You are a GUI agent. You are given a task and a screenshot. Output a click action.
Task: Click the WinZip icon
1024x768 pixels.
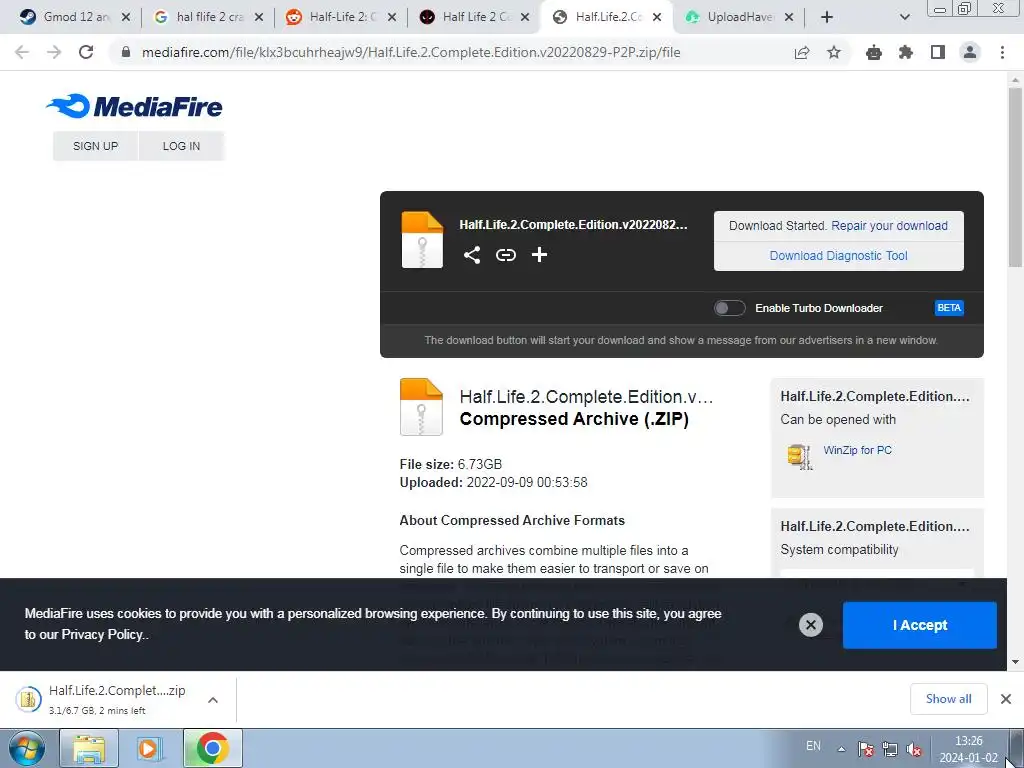coord(800,456)
